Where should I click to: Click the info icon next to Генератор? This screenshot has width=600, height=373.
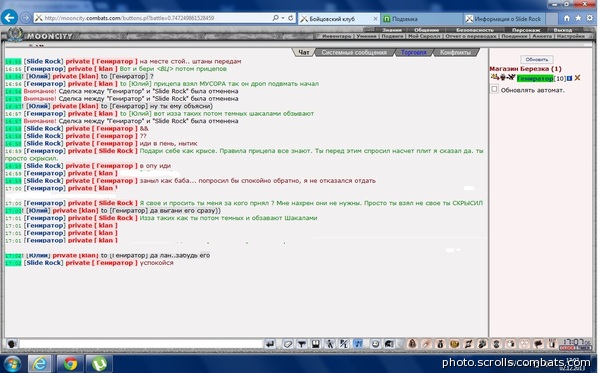point(569,78)
